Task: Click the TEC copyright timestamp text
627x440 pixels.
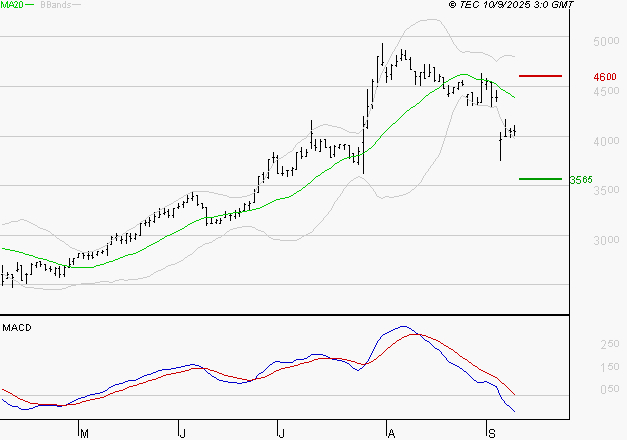Action: click(511, 5)
